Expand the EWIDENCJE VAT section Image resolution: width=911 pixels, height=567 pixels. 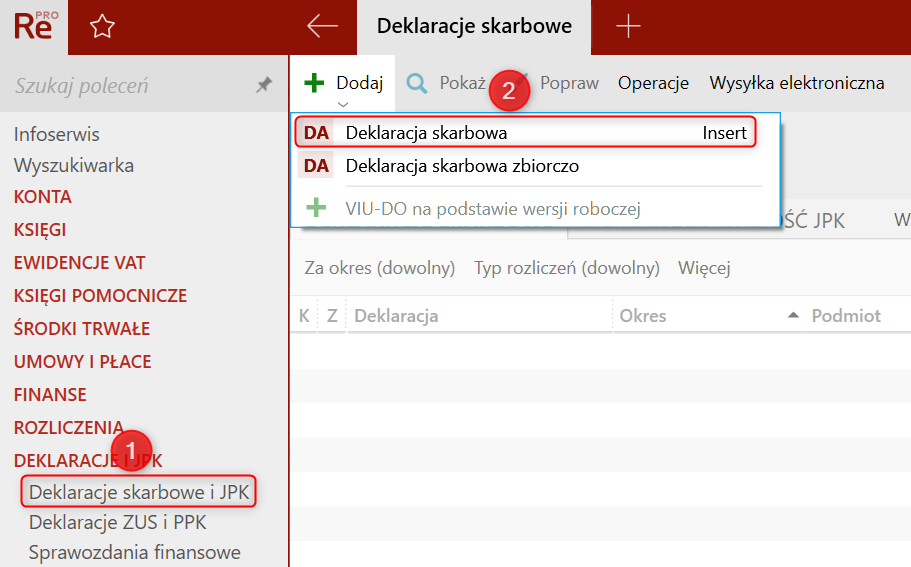click(79, 263)
